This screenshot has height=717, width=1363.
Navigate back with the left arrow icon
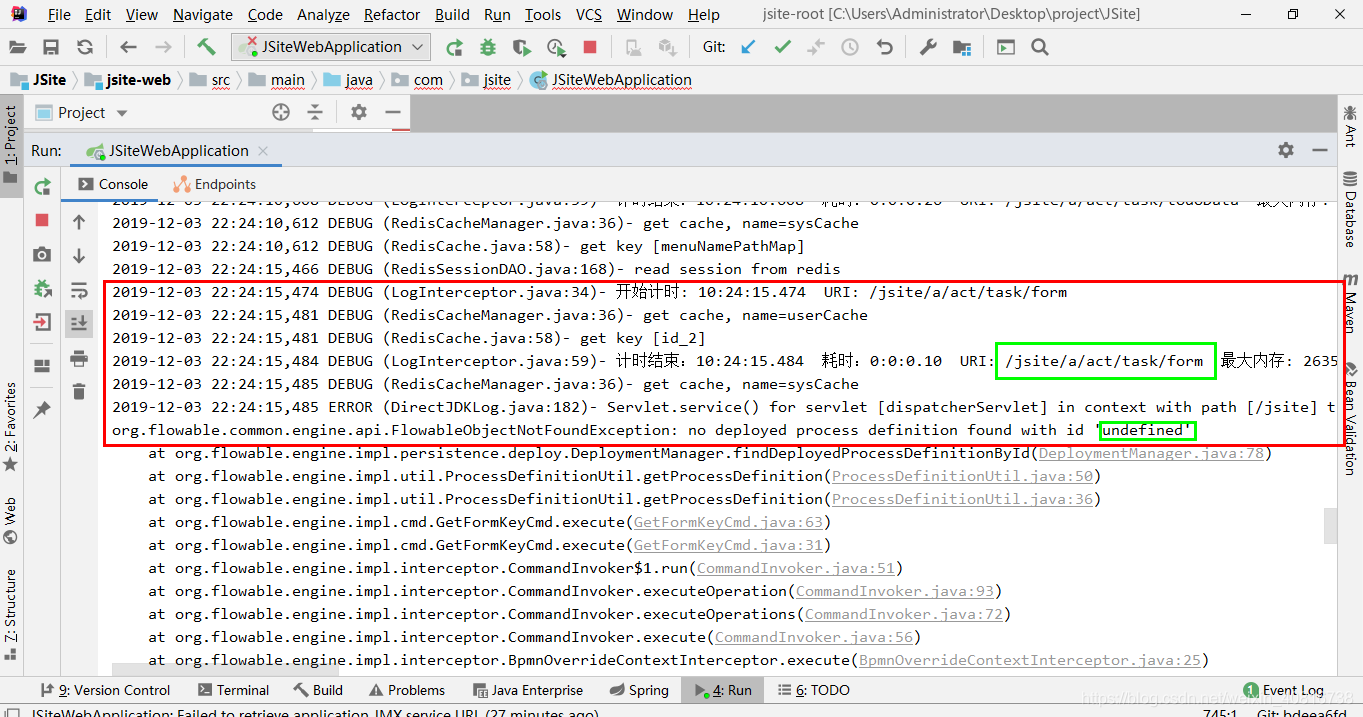point(128,47)
